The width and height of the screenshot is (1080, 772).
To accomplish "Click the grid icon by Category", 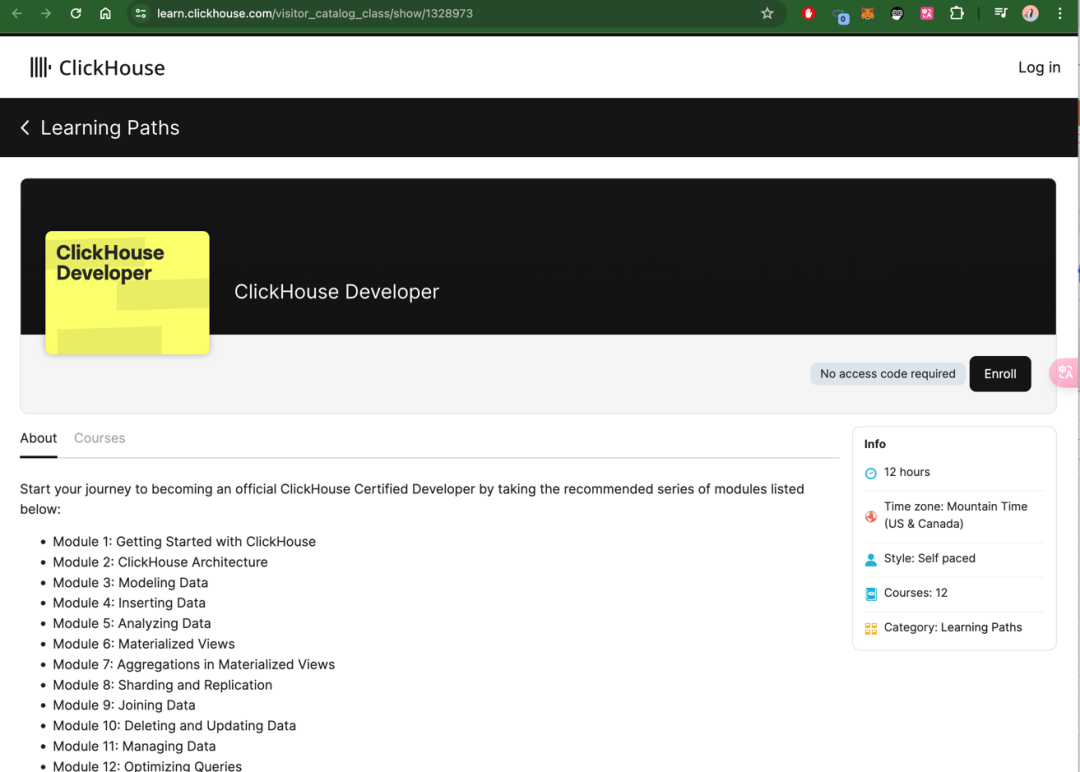I will tap(871, 628).
